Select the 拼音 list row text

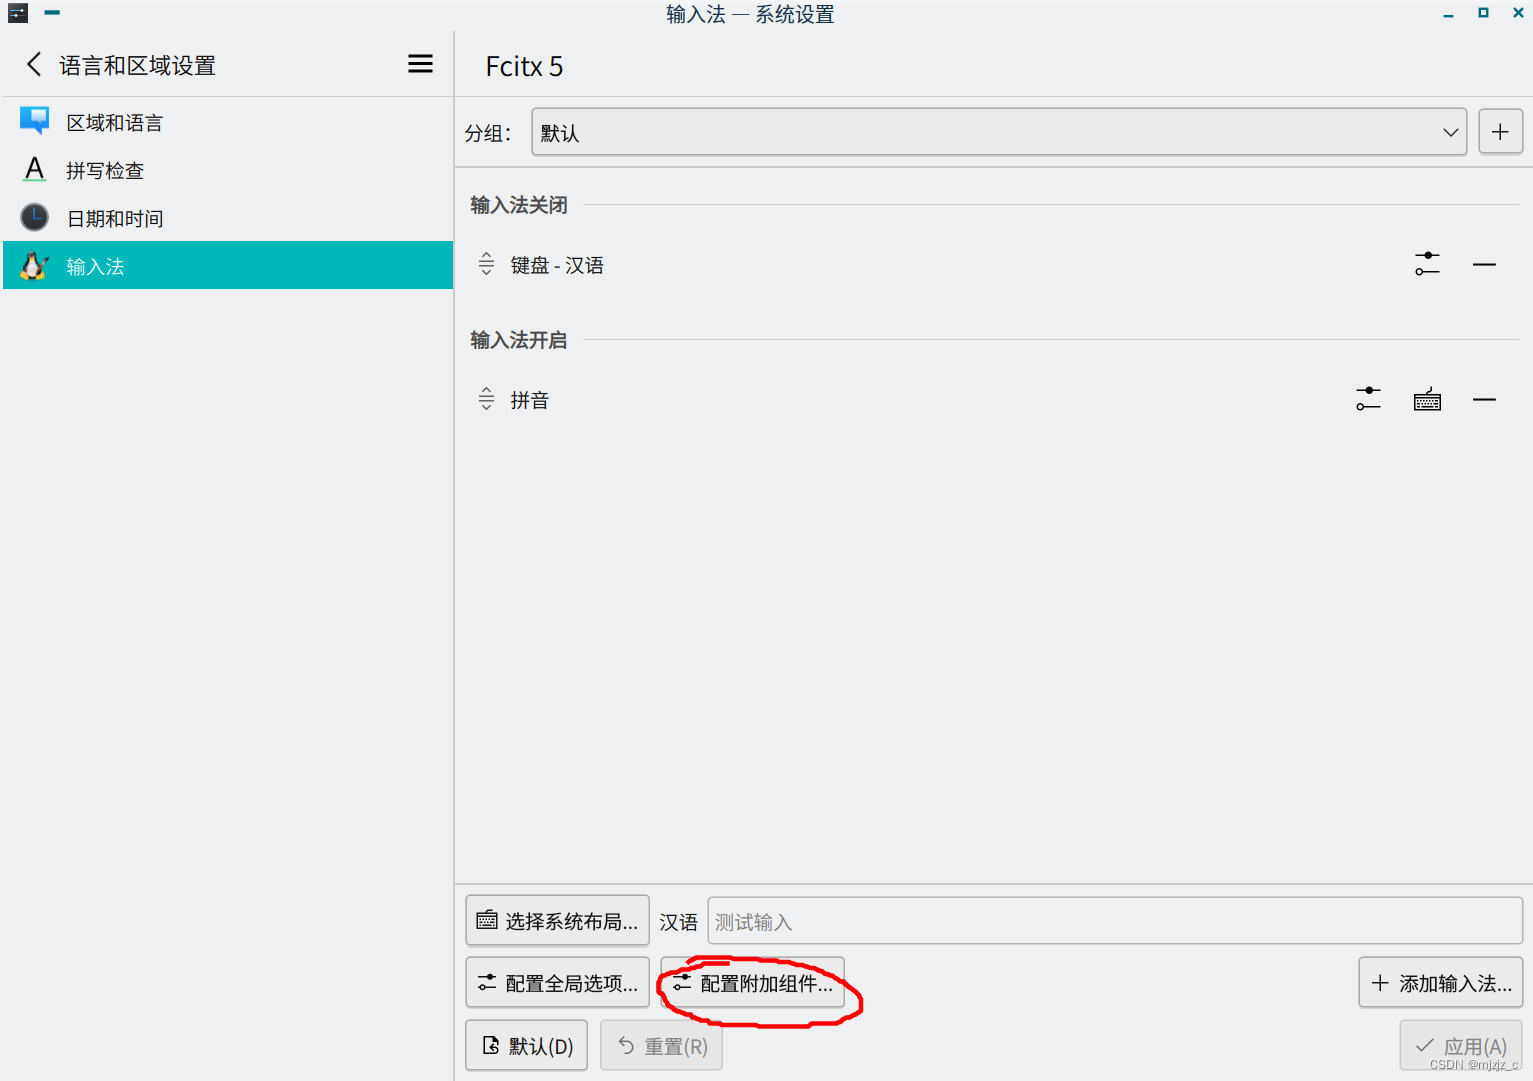(x=530, y=400)
